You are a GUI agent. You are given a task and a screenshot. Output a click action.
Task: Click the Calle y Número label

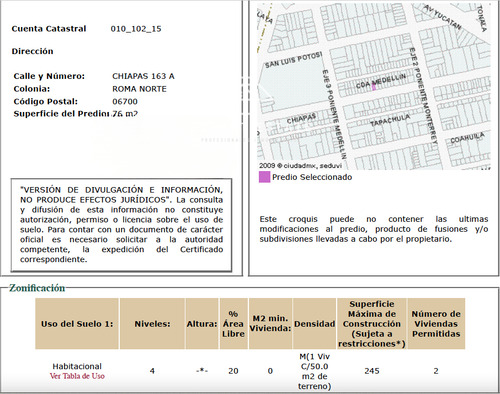[49, 76]
